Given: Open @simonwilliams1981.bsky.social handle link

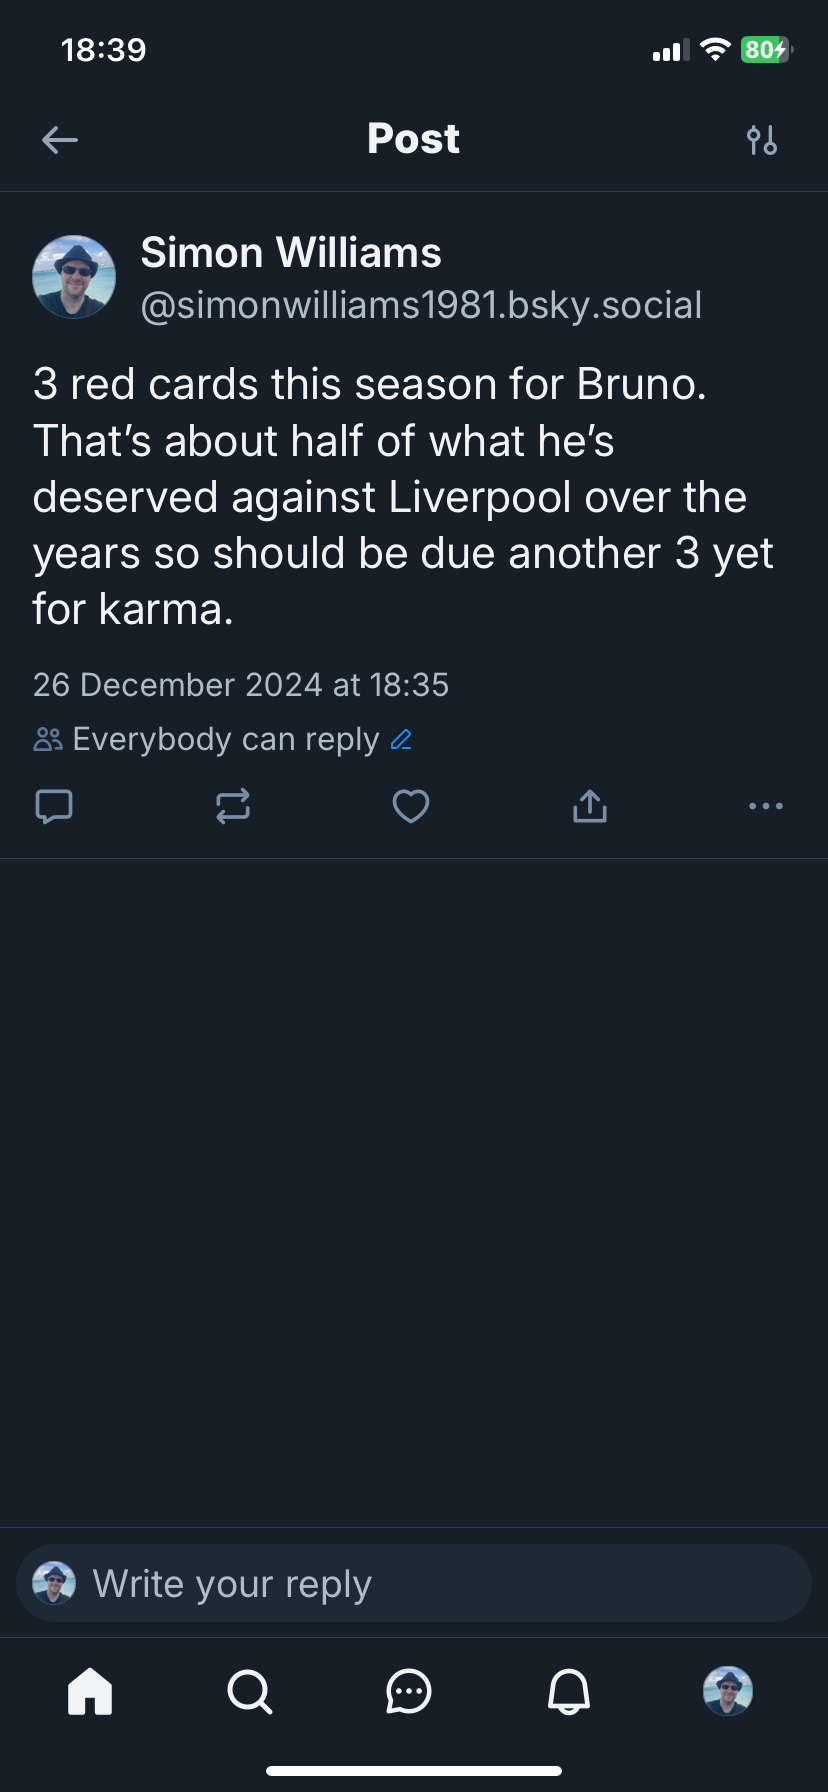Looking at the screenshot, I should click(421, 305).
